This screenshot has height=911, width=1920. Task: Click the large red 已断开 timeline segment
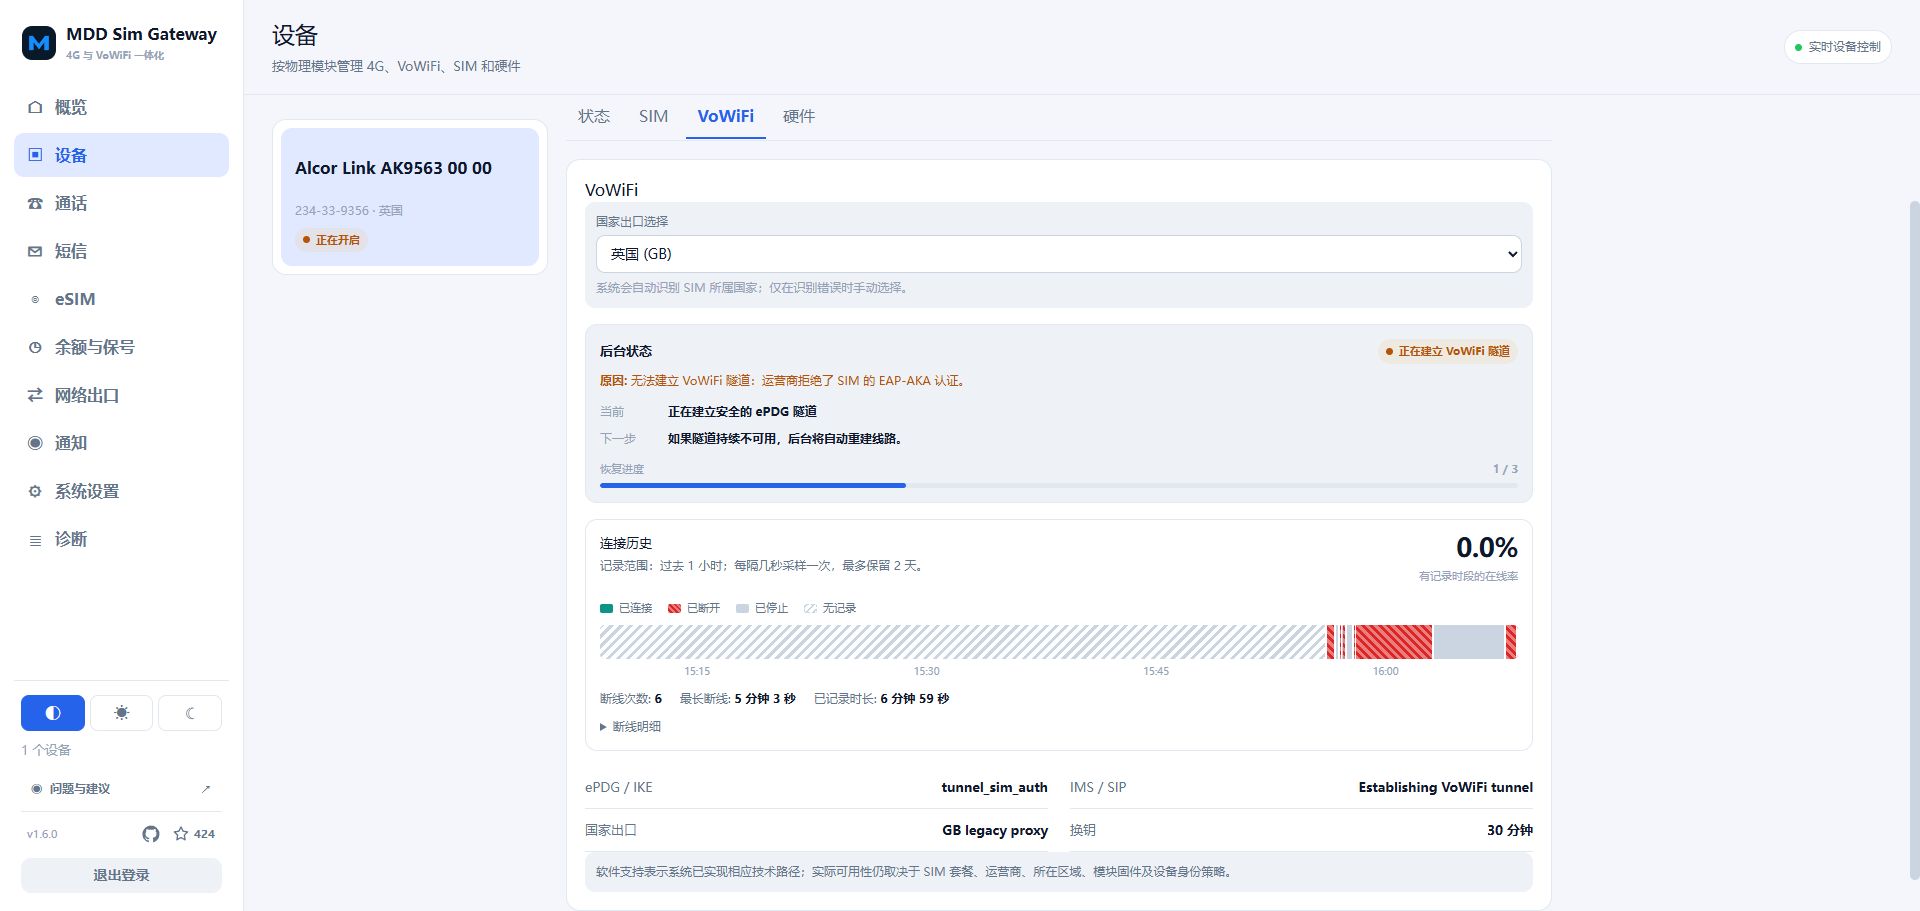[x=1393, y=642]
